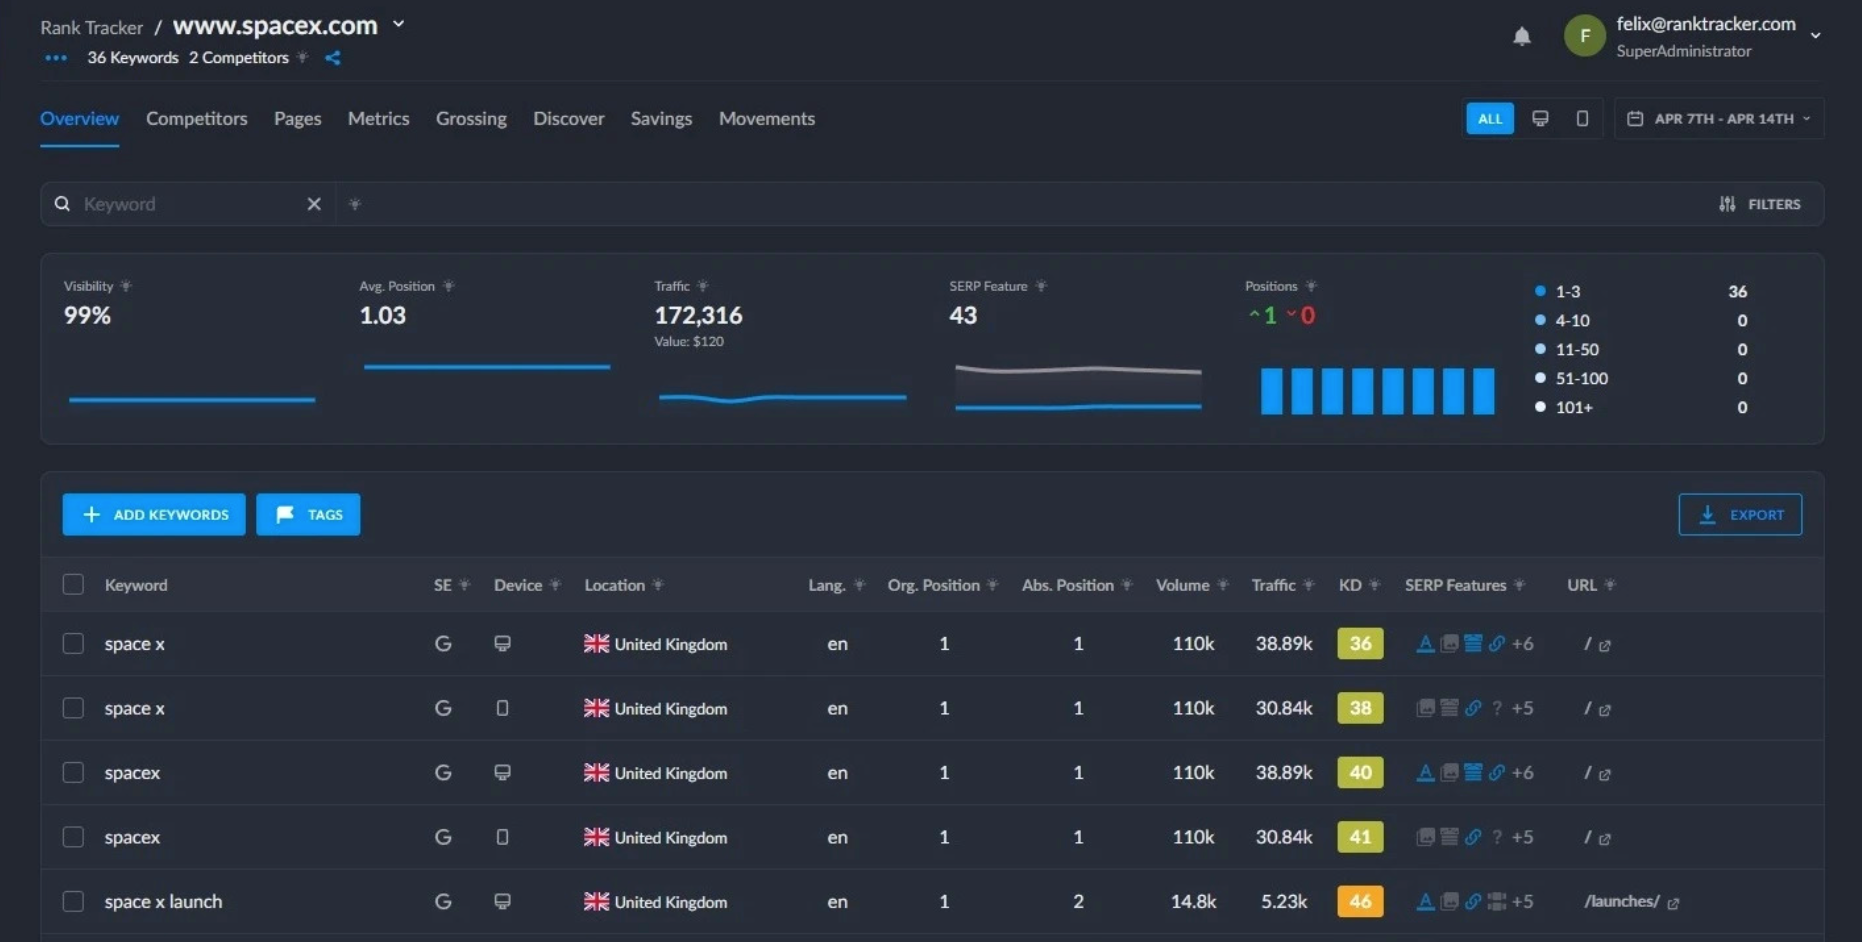
Task: Go to Rank Tracker breadcrumb
Action: [x=91, y=27]
